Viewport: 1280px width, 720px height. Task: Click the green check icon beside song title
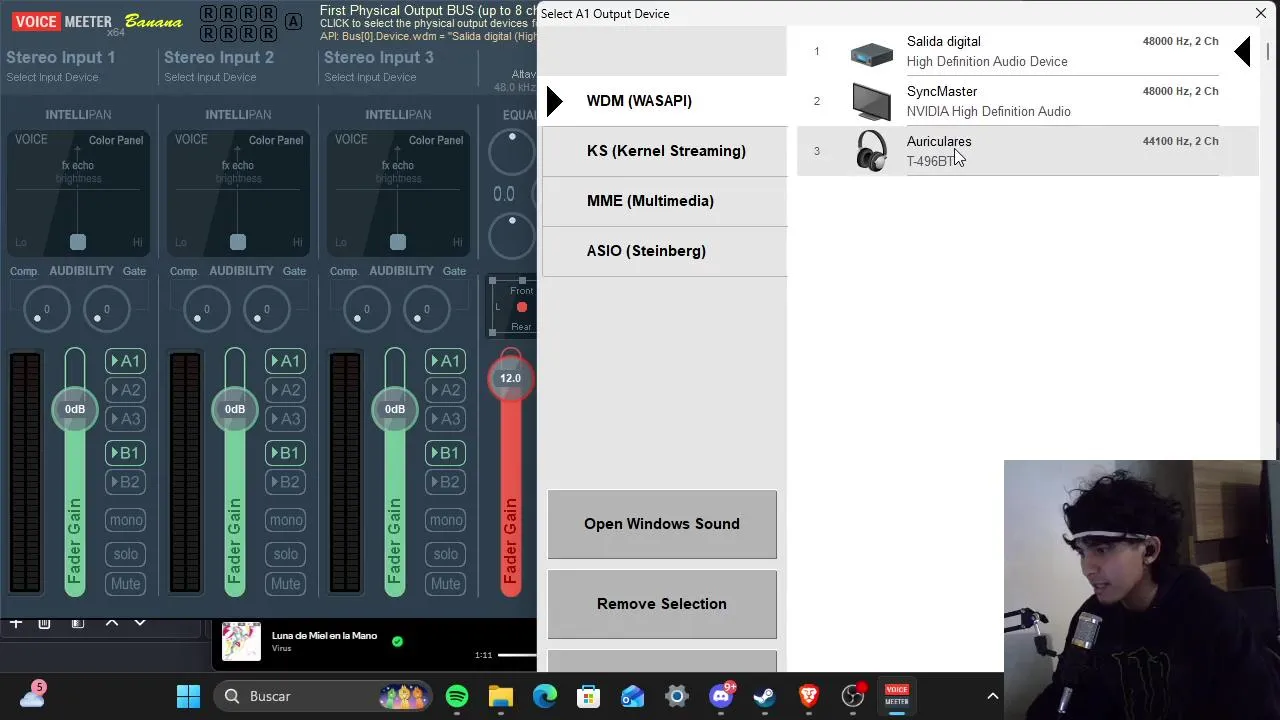(x=397, y=641)
